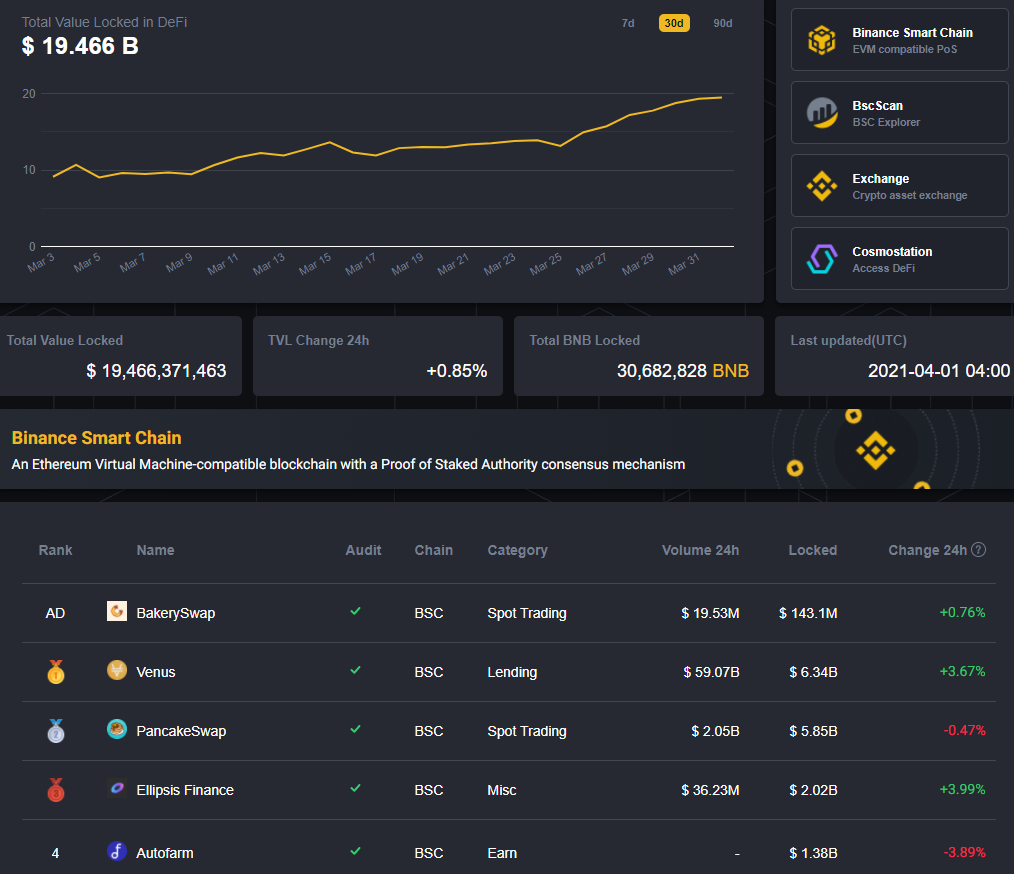Click the Change 24h help icon

[979, 550]
